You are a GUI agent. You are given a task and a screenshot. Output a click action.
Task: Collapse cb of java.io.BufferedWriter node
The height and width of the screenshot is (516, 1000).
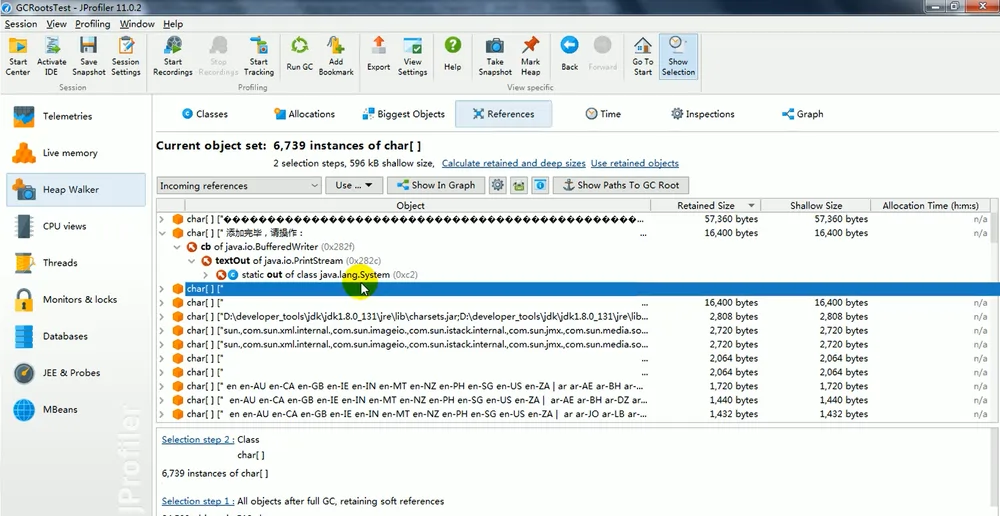176,247
